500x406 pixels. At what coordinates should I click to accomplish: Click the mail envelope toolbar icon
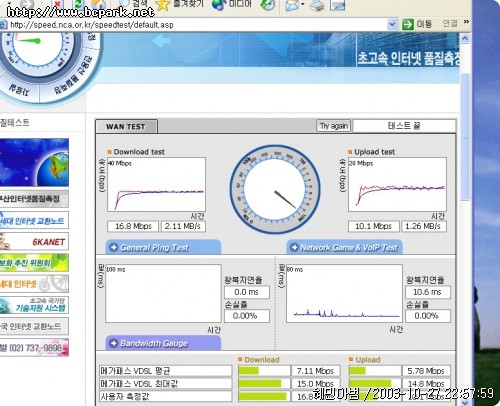(x=292, y=5)
